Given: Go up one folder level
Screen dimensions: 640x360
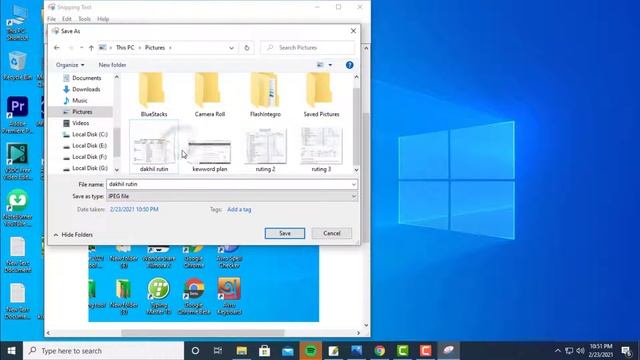Looking at the screenshot, I should 91,48.
